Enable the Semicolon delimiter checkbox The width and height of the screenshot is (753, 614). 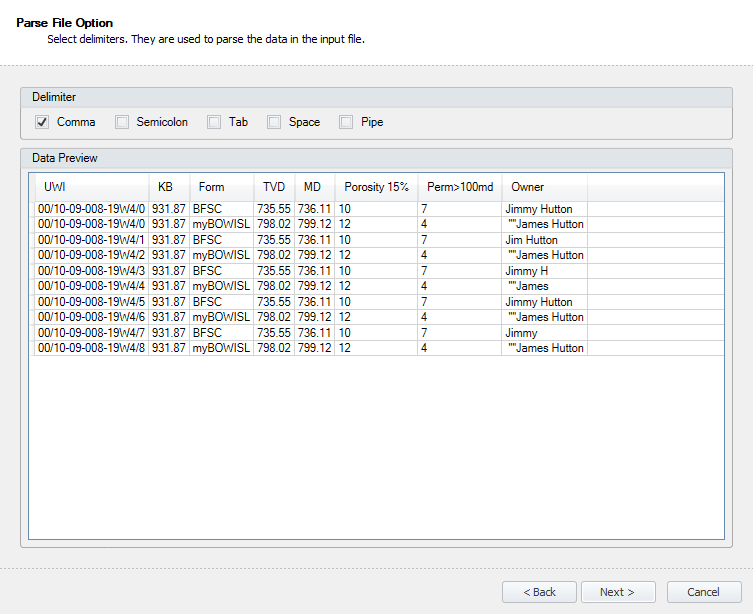click(122, 122)
